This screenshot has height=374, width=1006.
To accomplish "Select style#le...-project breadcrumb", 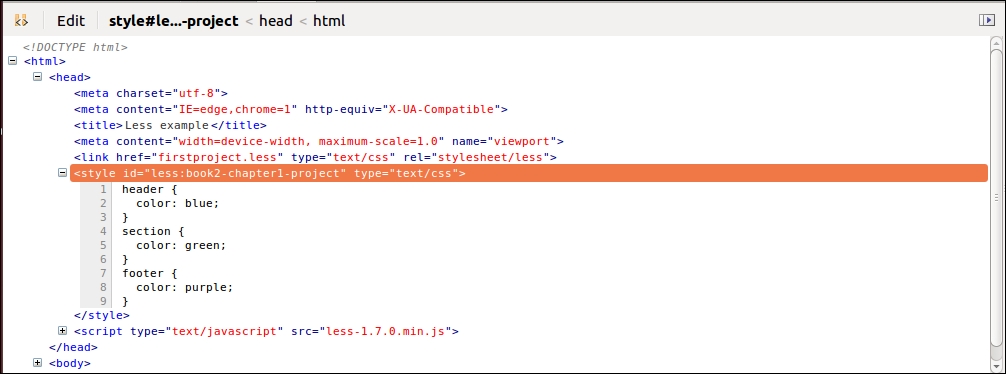I will point(173,21).
